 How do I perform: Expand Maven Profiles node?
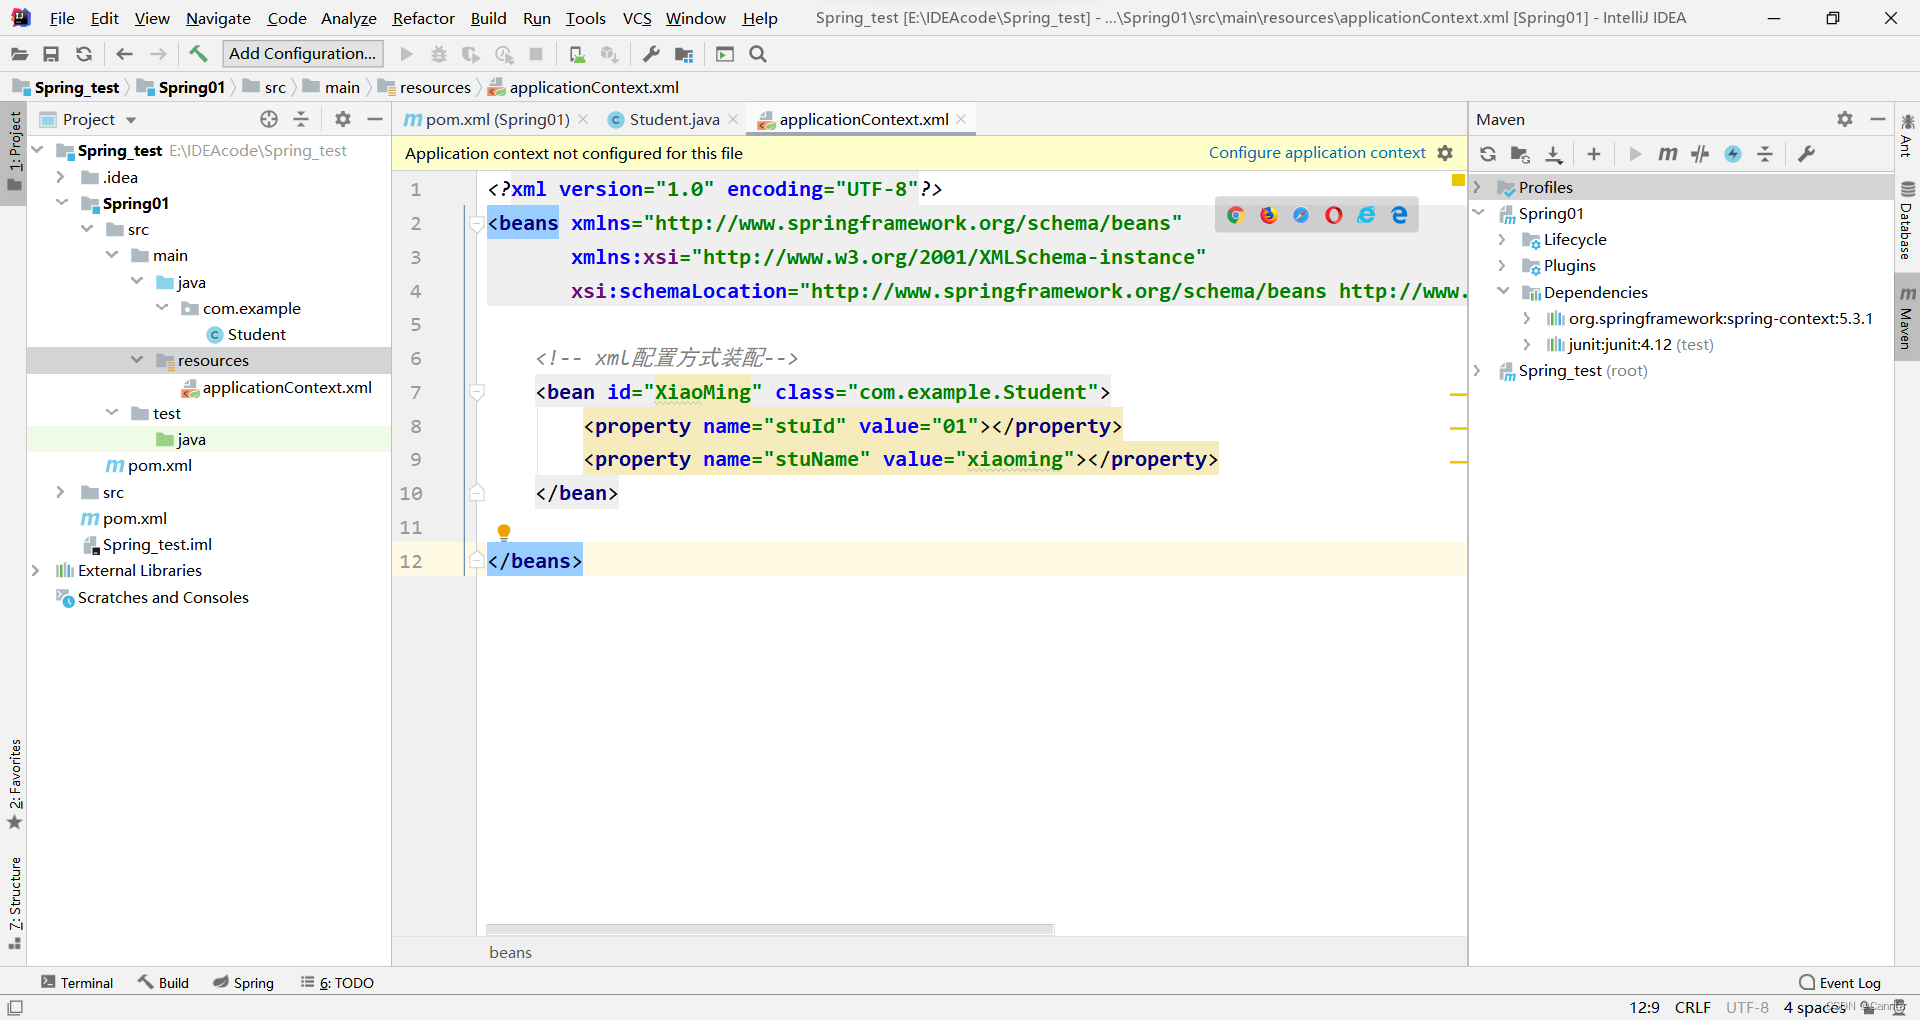[x=1477, y=187]
